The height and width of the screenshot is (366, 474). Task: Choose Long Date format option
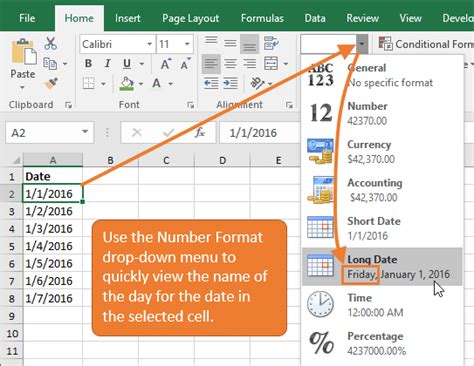(x=382, y=267)
